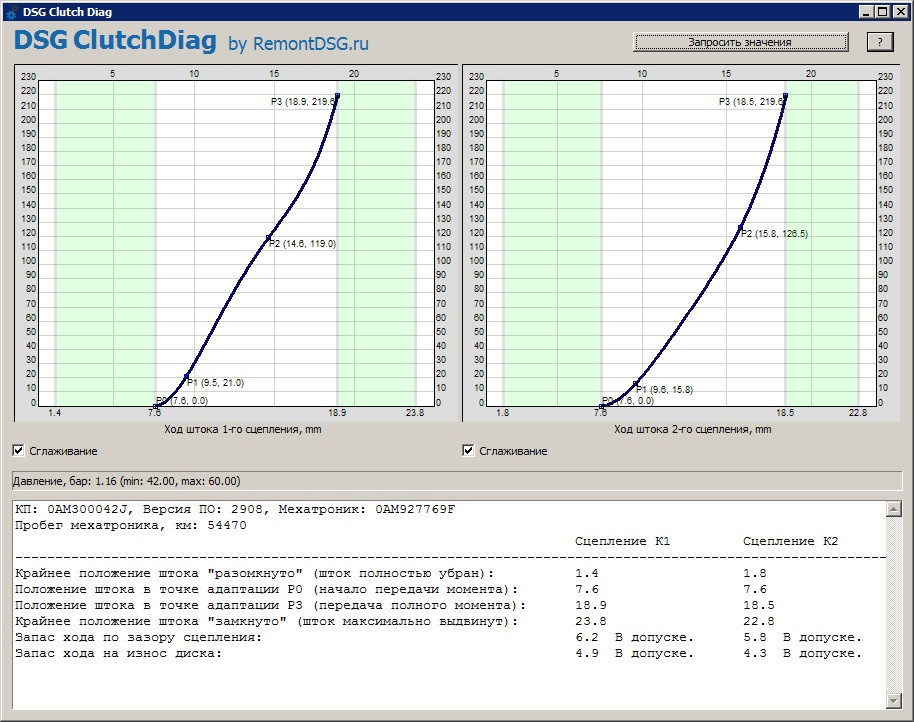Image resolution: width=914 pixels, height=722 pixels.
Task: Click the K1 clearance reserve value '6.2'
Action: coord(587,638)
